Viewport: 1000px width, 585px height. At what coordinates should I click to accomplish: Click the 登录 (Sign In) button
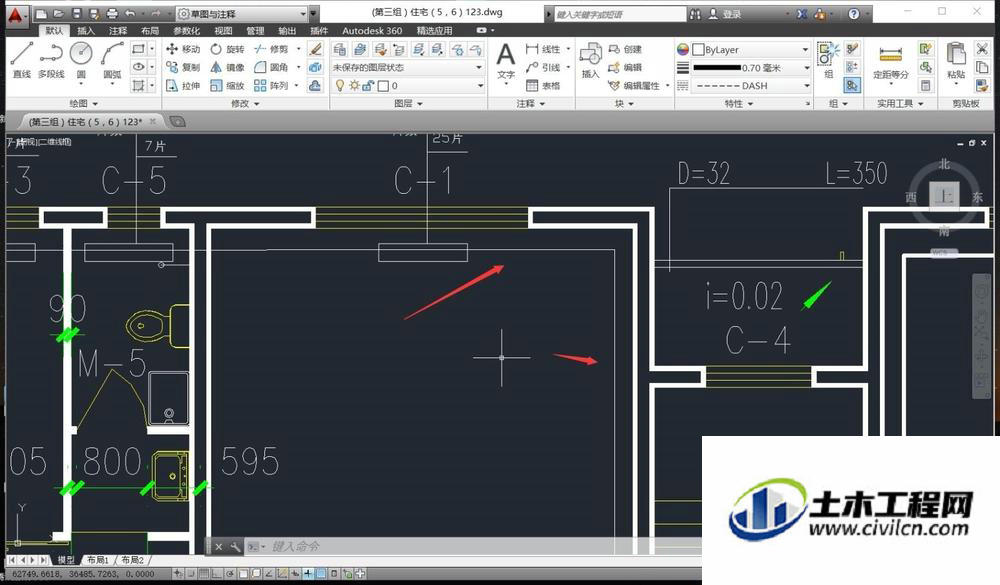tap(725, 13)
